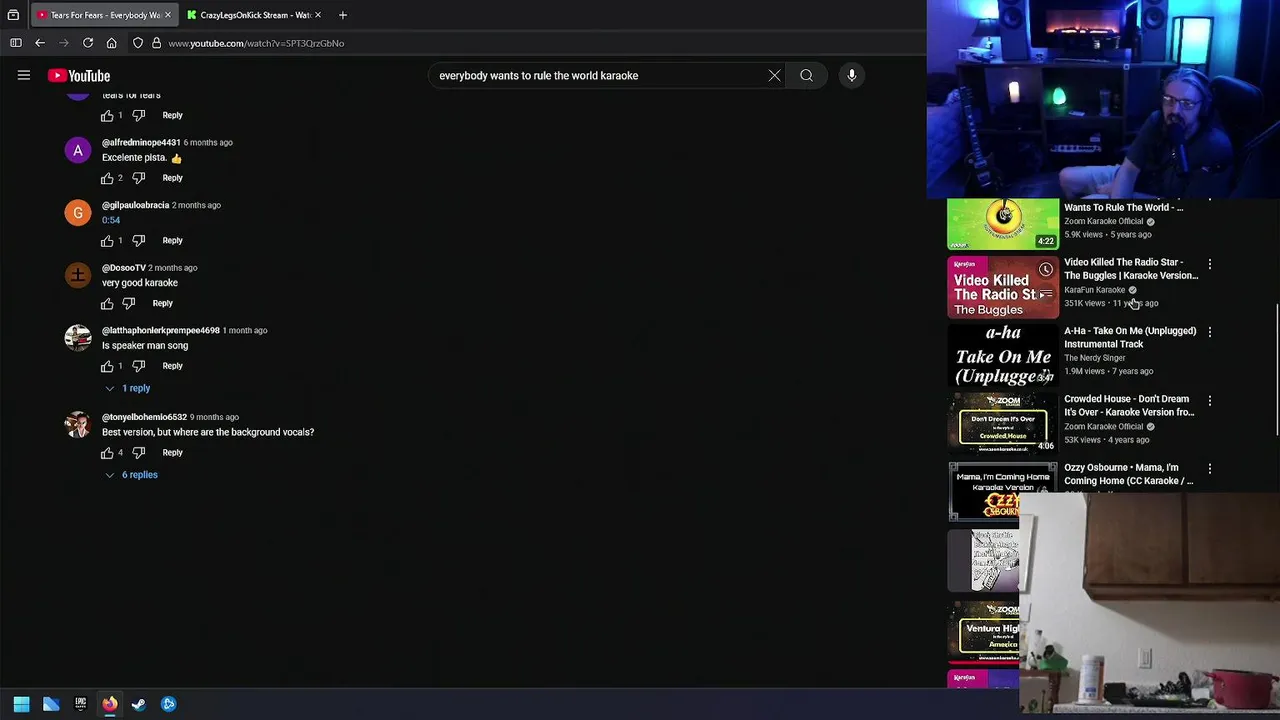Viewport: 1280px width, 720px height.
Task: Like the 0:54 timestamp comment
Action: tap(107, 241)
